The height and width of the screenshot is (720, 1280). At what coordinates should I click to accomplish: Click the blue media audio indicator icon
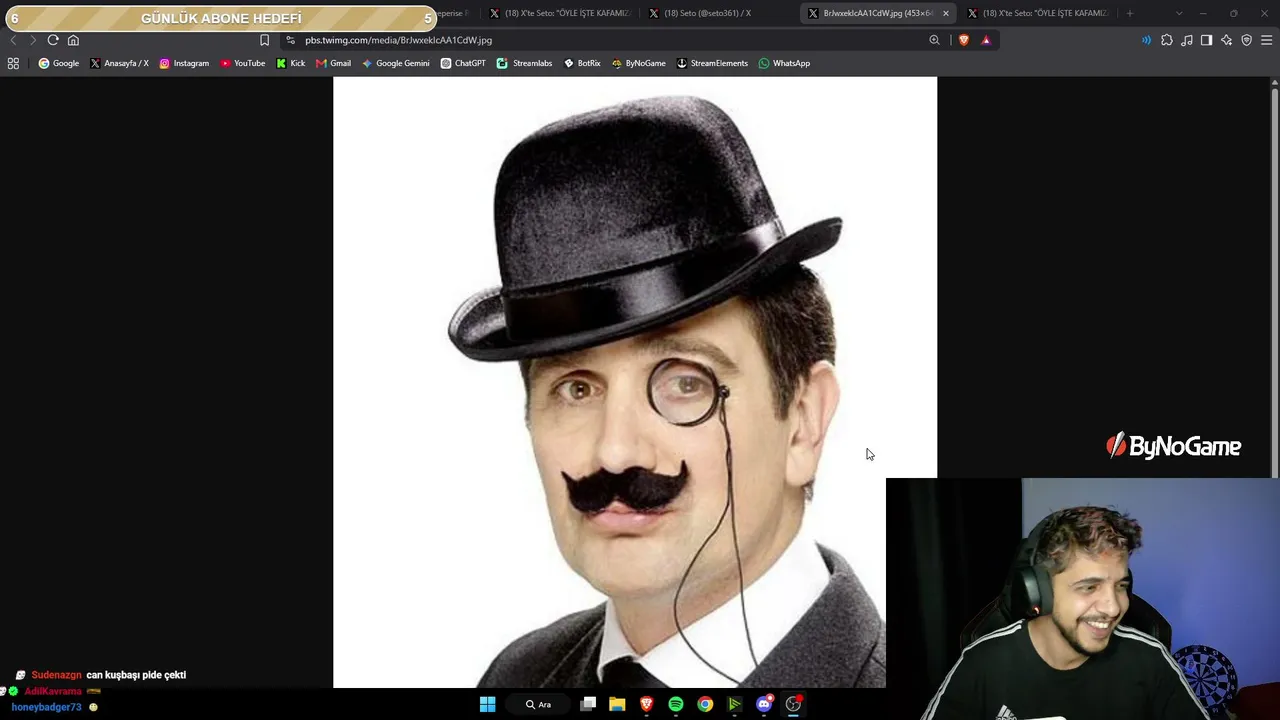[1146, 40]
